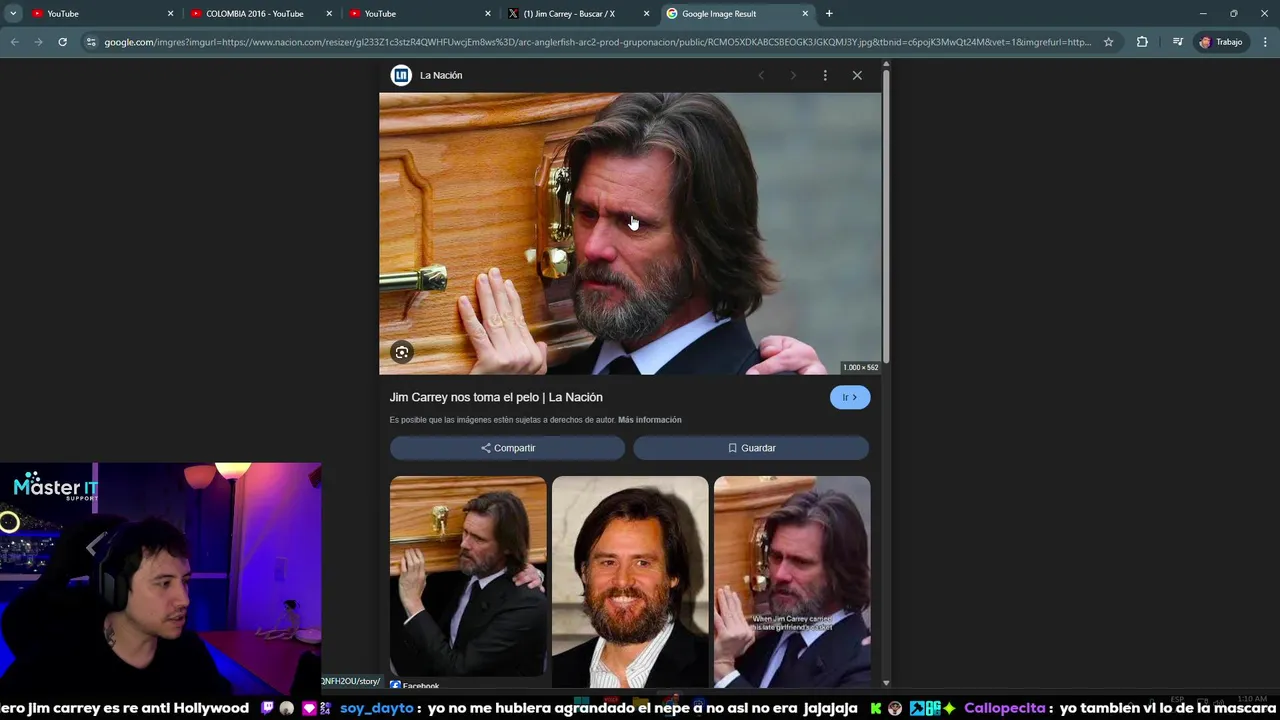Go back to previous page
Viewport: 1280px width, 720px height.
(x=14, y=42)
